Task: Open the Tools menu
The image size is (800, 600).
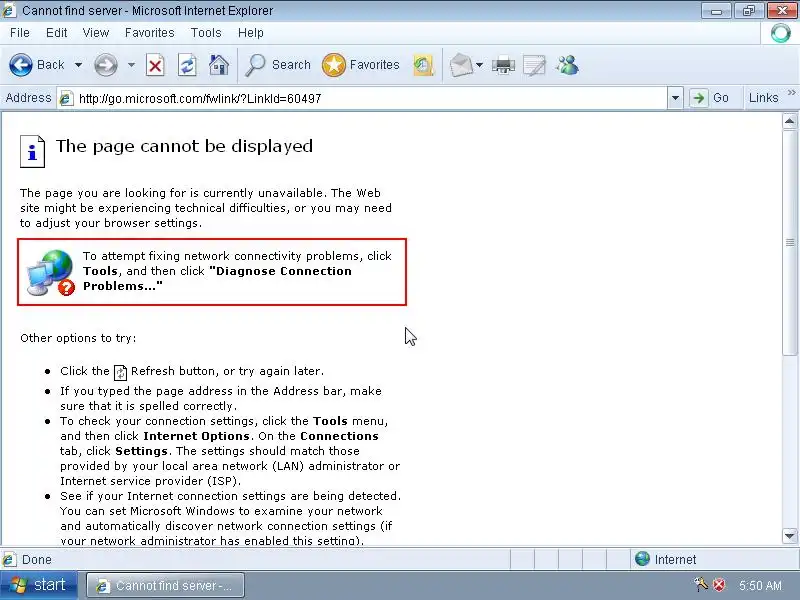Action: click(206, 33)
